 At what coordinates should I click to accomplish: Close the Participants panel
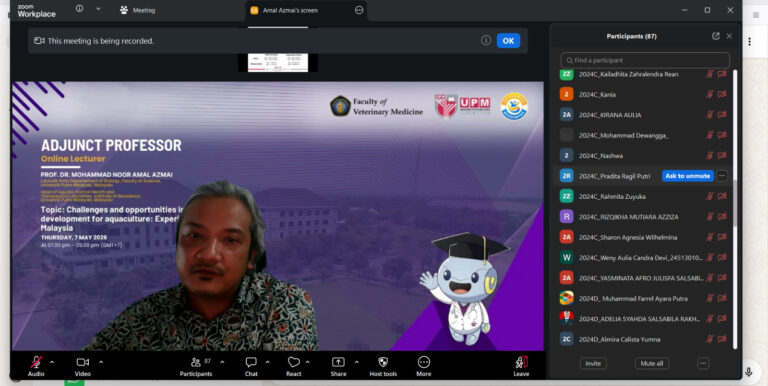tap(729, 36)
